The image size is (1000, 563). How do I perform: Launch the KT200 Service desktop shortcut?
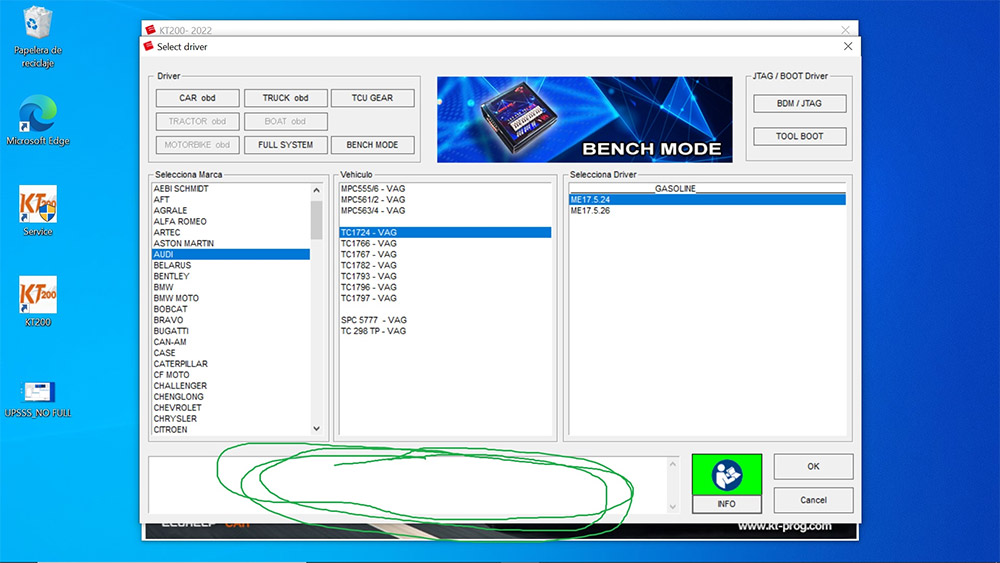38,210
